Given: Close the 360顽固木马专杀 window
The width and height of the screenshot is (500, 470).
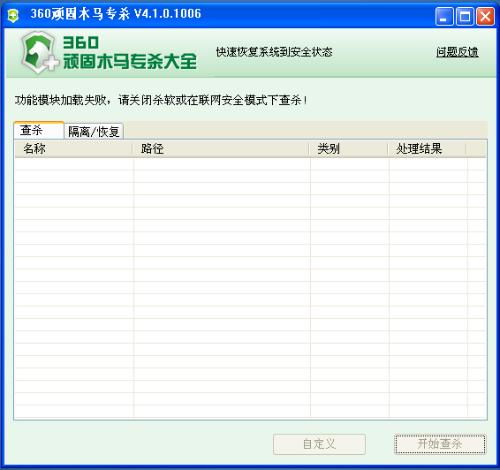Looking at the screenshot, I should click(x=485, y=16).
